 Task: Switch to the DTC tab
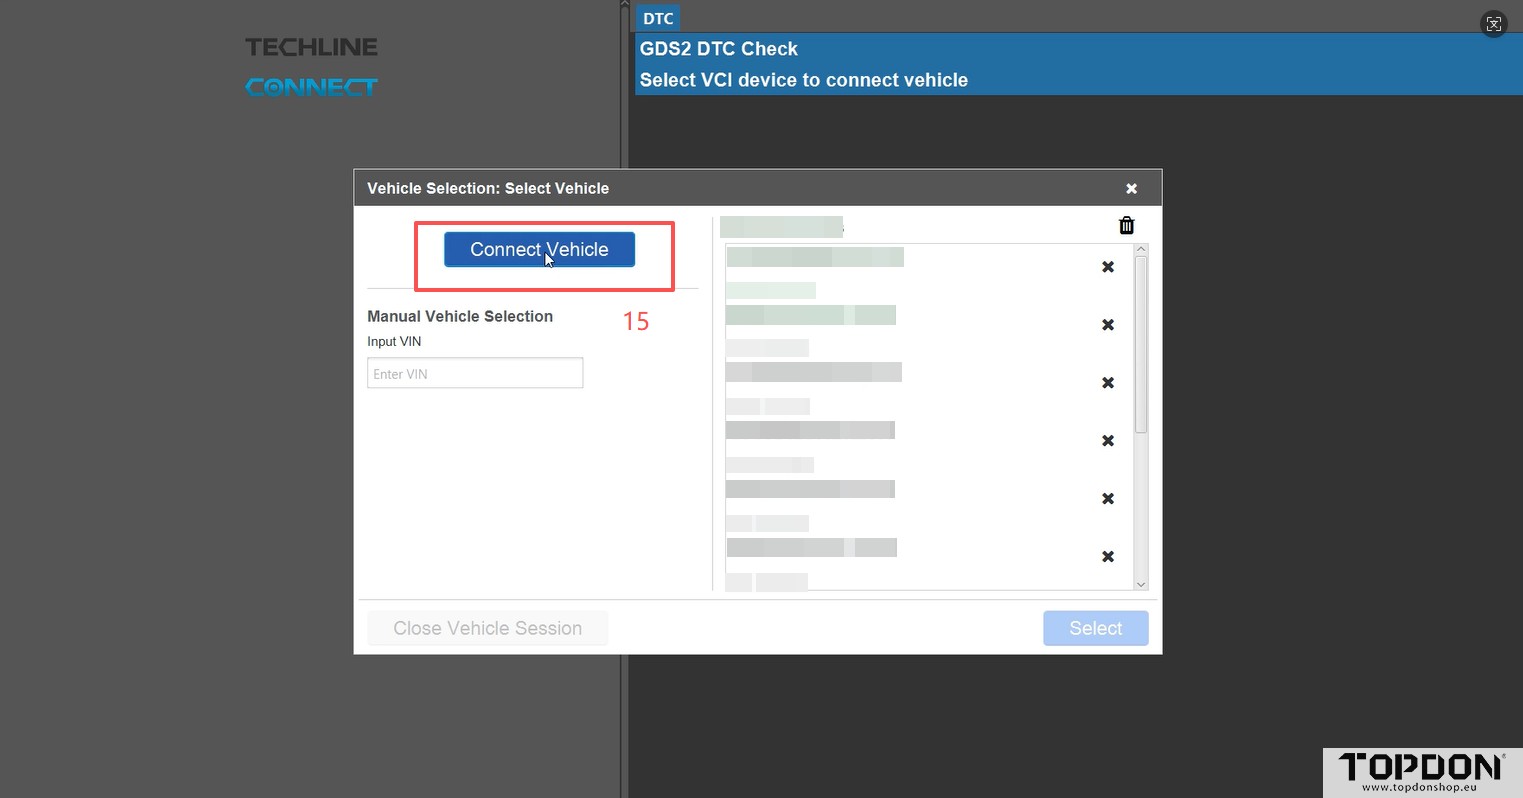pyautogui.click(x=658, y=19)
